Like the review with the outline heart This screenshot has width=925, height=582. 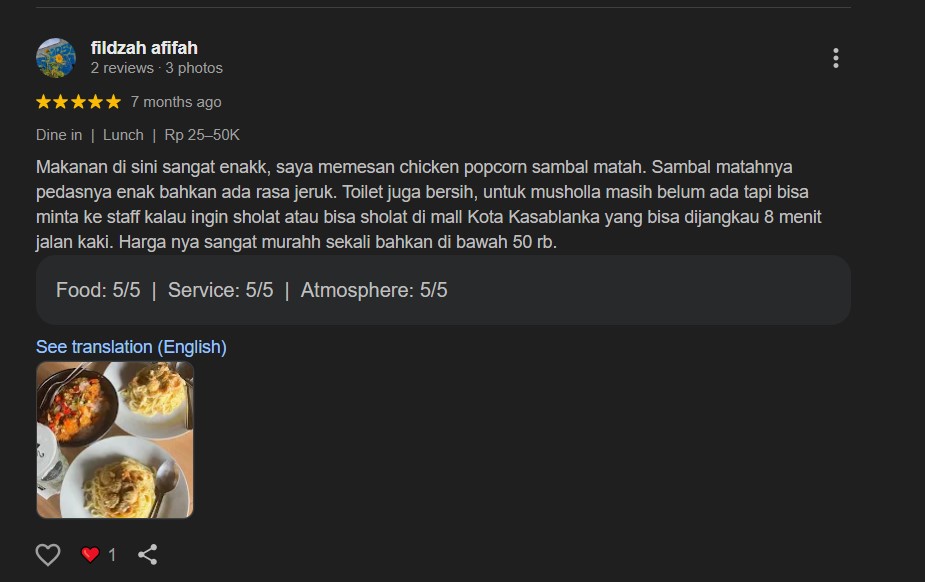pos(48,554)
